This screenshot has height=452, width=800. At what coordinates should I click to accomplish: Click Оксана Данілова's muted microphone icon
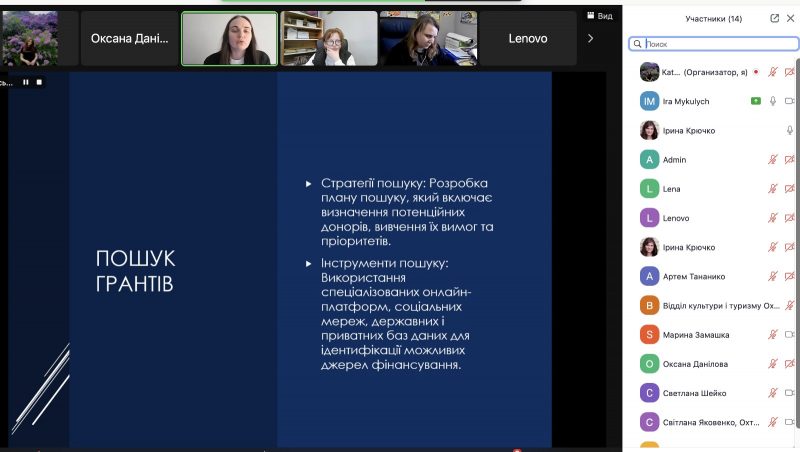coord(773,364)
